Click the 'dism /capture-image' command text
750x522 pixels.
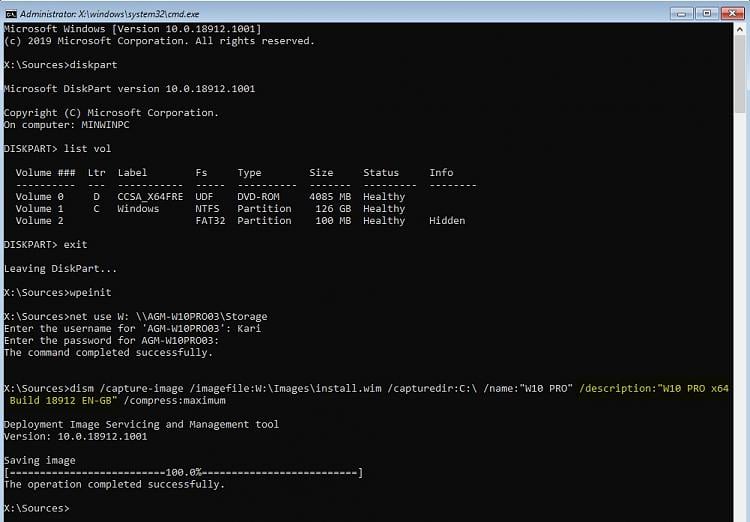(126, 389)
